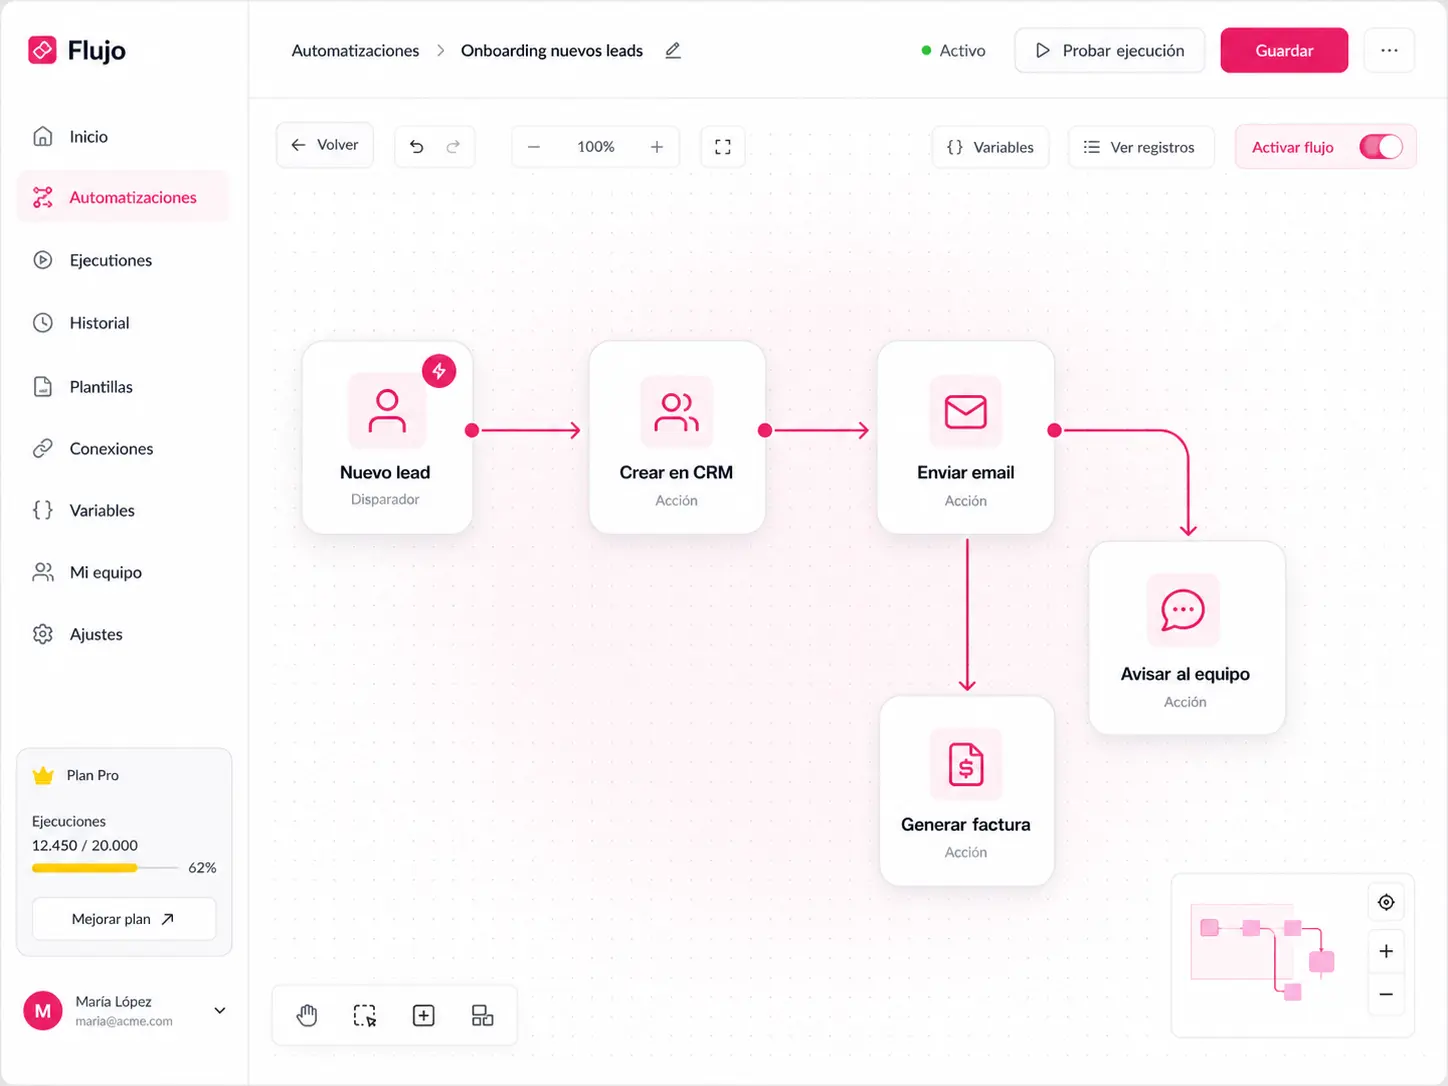Select the Enviar email node
The image size is (1448, 1086).
(x=966, y=437)
